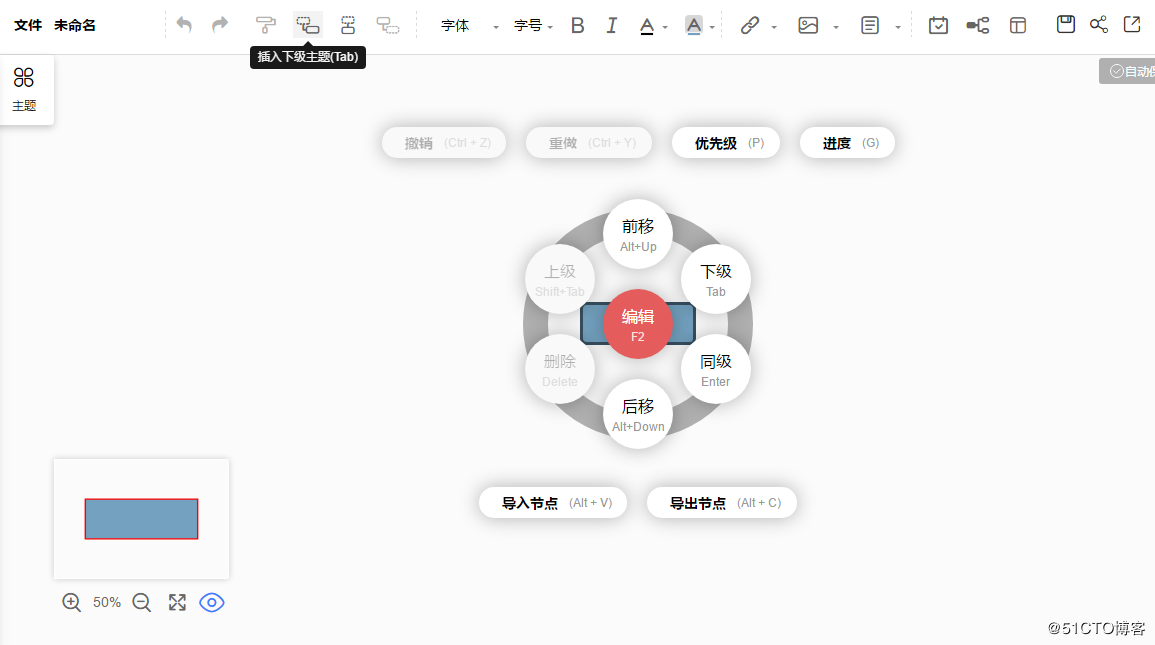1155x645 pixels.
Task: Select 上级 Shift+Tab in radial menu
Action: [560, 279]
